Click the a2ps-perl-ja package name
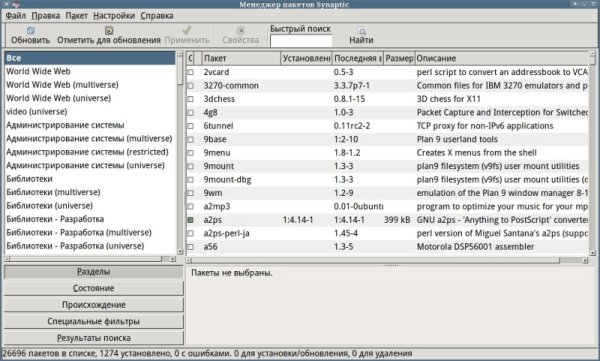The height and width of the screenshot is (361, 600). point(227,233)
